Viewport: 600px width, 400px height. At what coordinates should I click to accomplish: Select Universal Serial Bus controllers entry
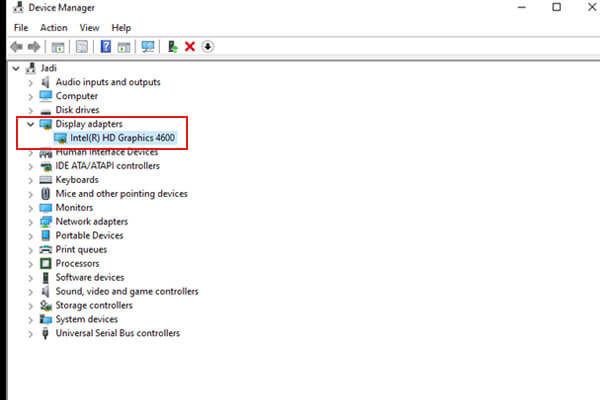[117, 333]
